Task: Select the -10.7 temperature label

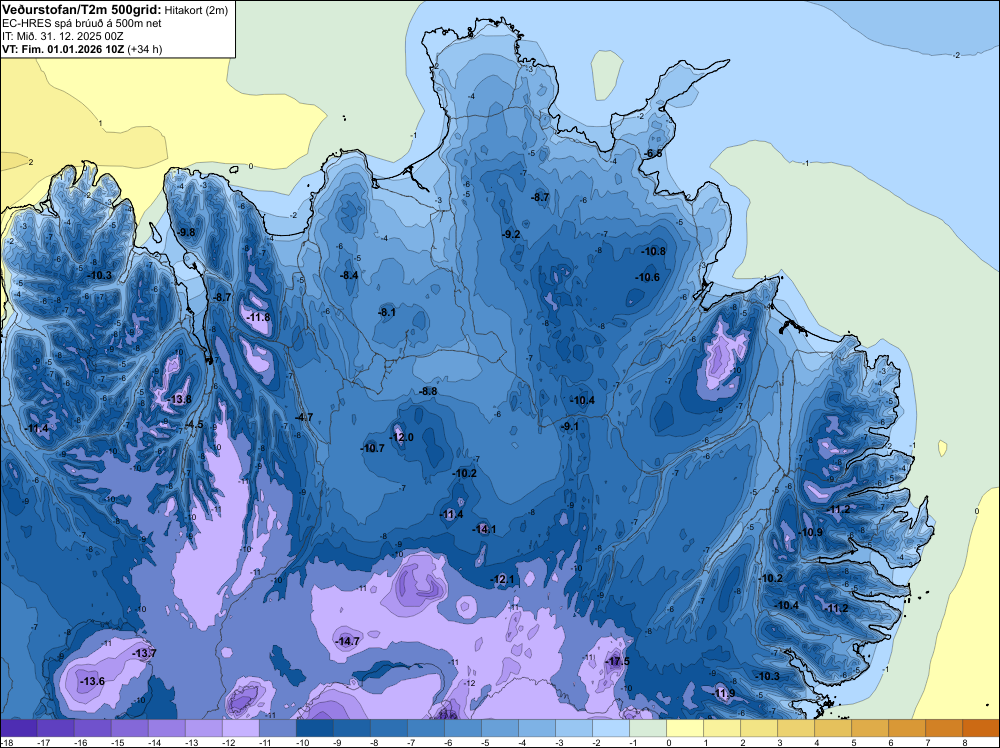Action: [x=372, y=448]
